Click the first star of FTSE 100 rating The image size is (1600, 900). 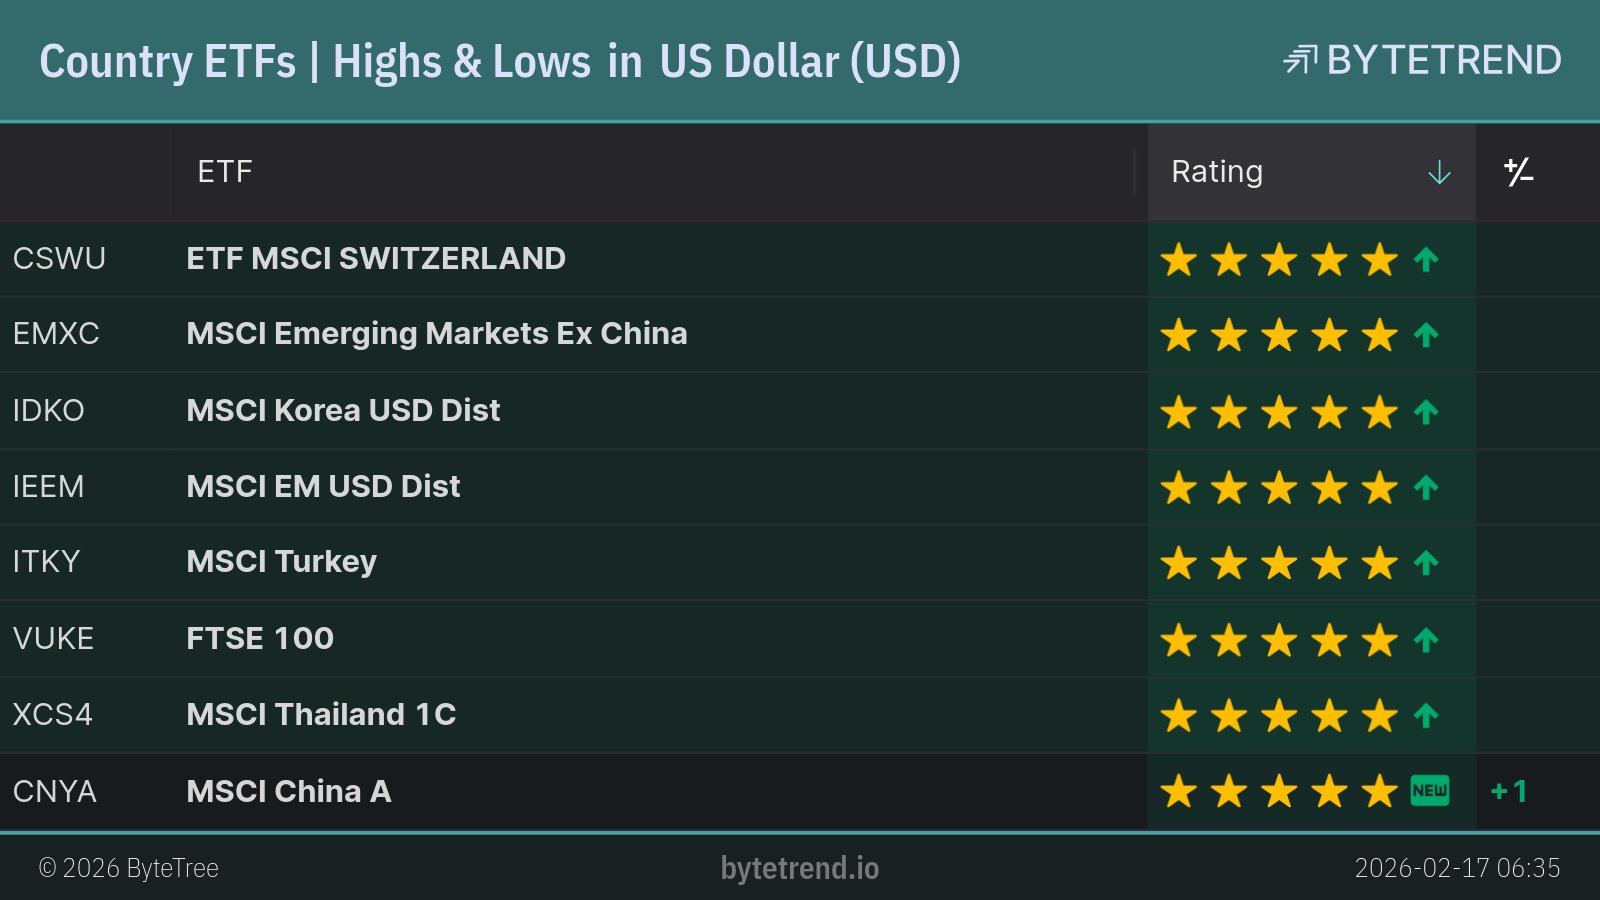point(1179,640)
